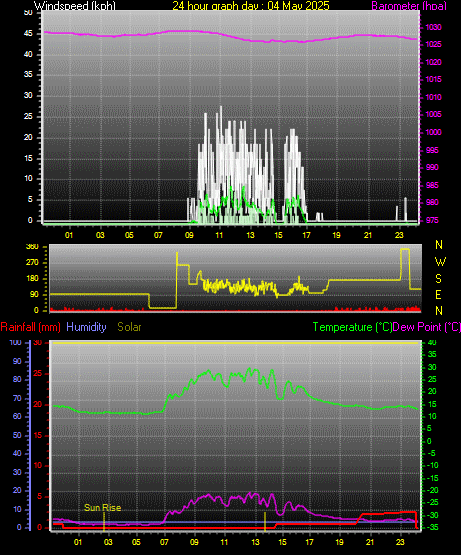Click the 50 humidity axis value
461x555 pixels.
(17, 435)
